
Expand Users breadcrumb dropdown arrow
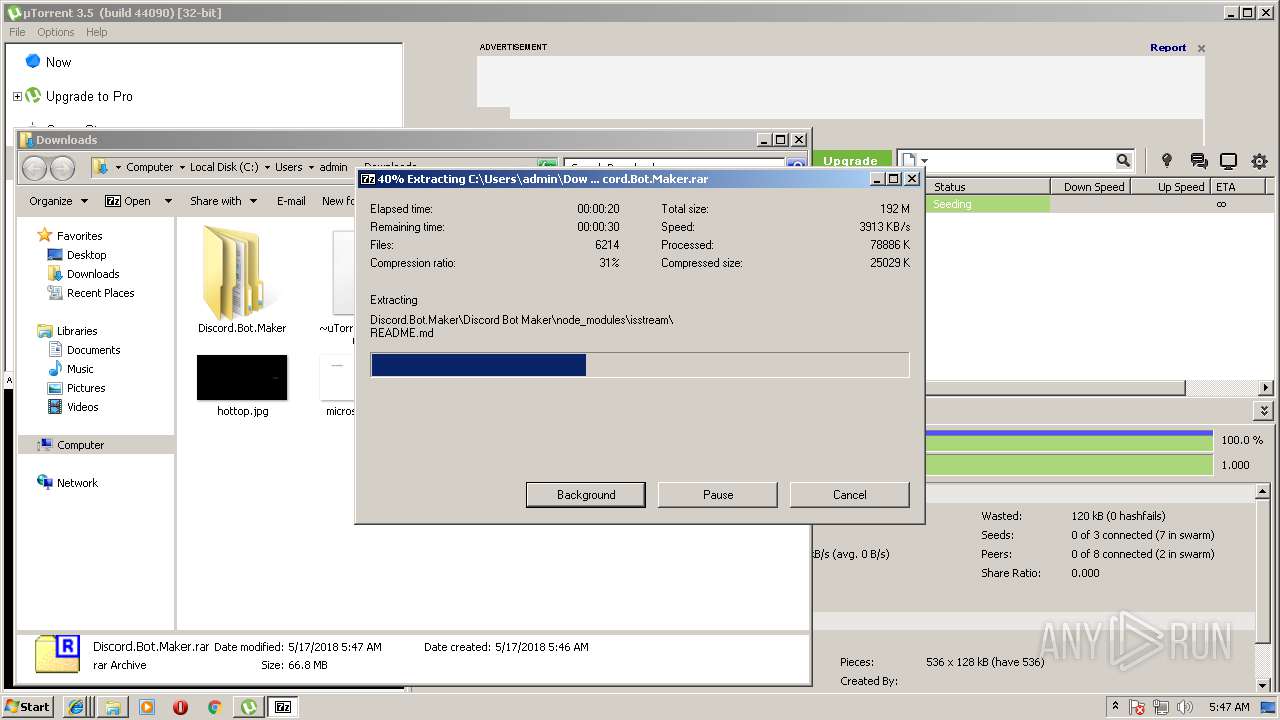(x=311, y=168)
